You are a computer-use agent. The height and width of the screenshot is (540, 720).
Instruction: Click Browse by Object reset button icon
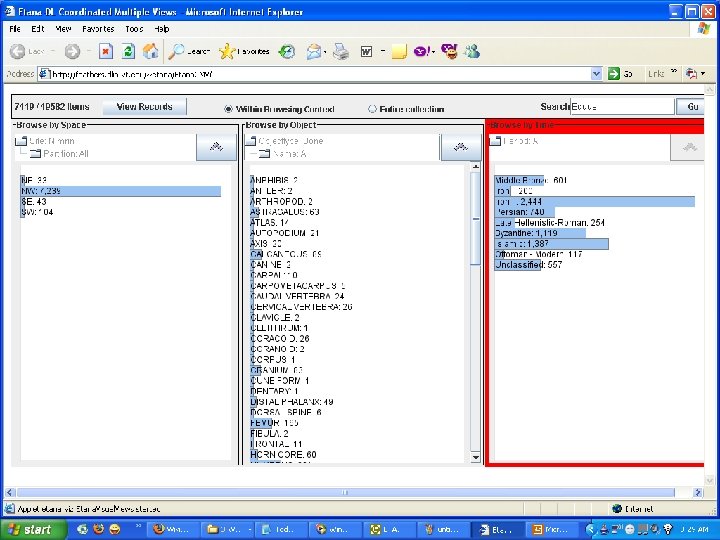(x=461, y=147)
